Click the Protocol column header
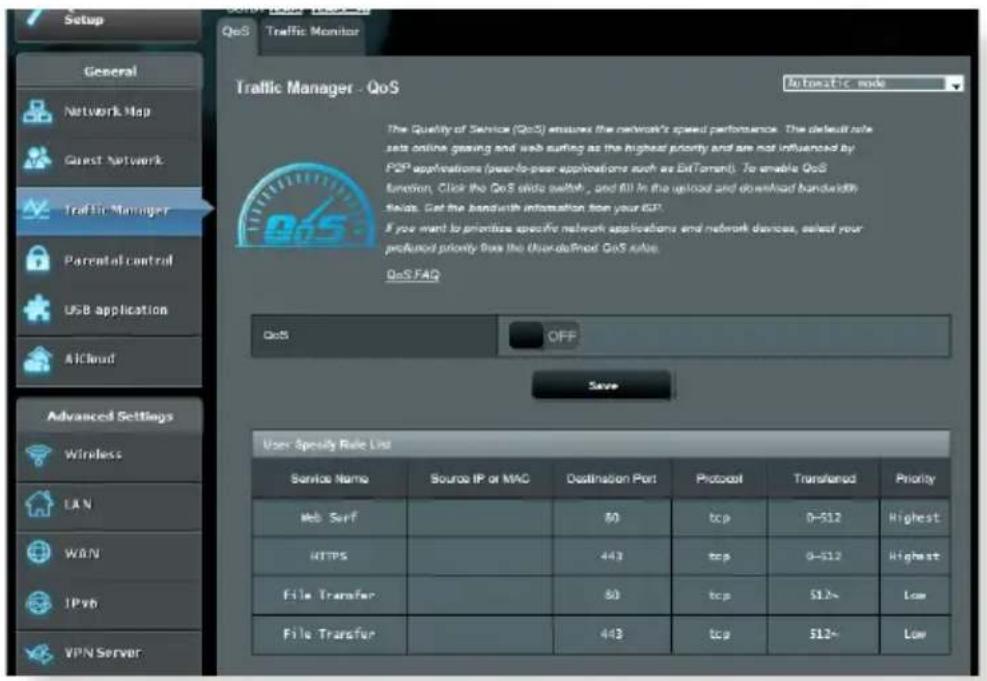 tap(719, 479)
